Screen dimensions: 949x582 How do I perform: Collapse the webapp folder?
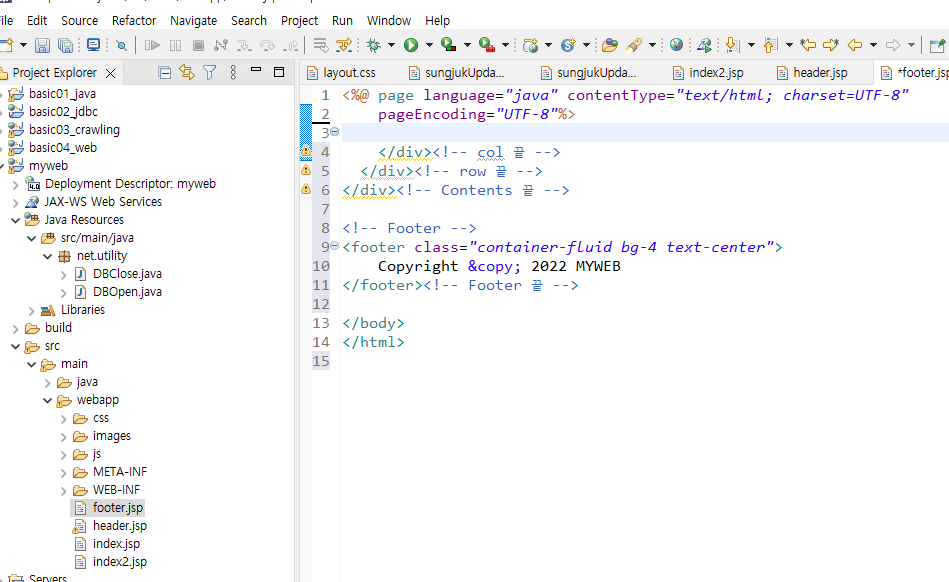coord(47,401)
